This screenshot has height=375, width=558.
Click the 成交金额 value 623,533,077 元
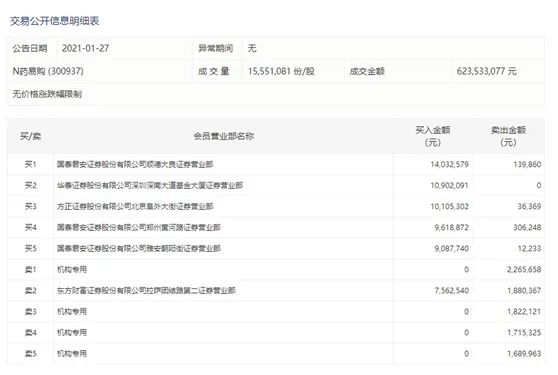tap(486, 71)
